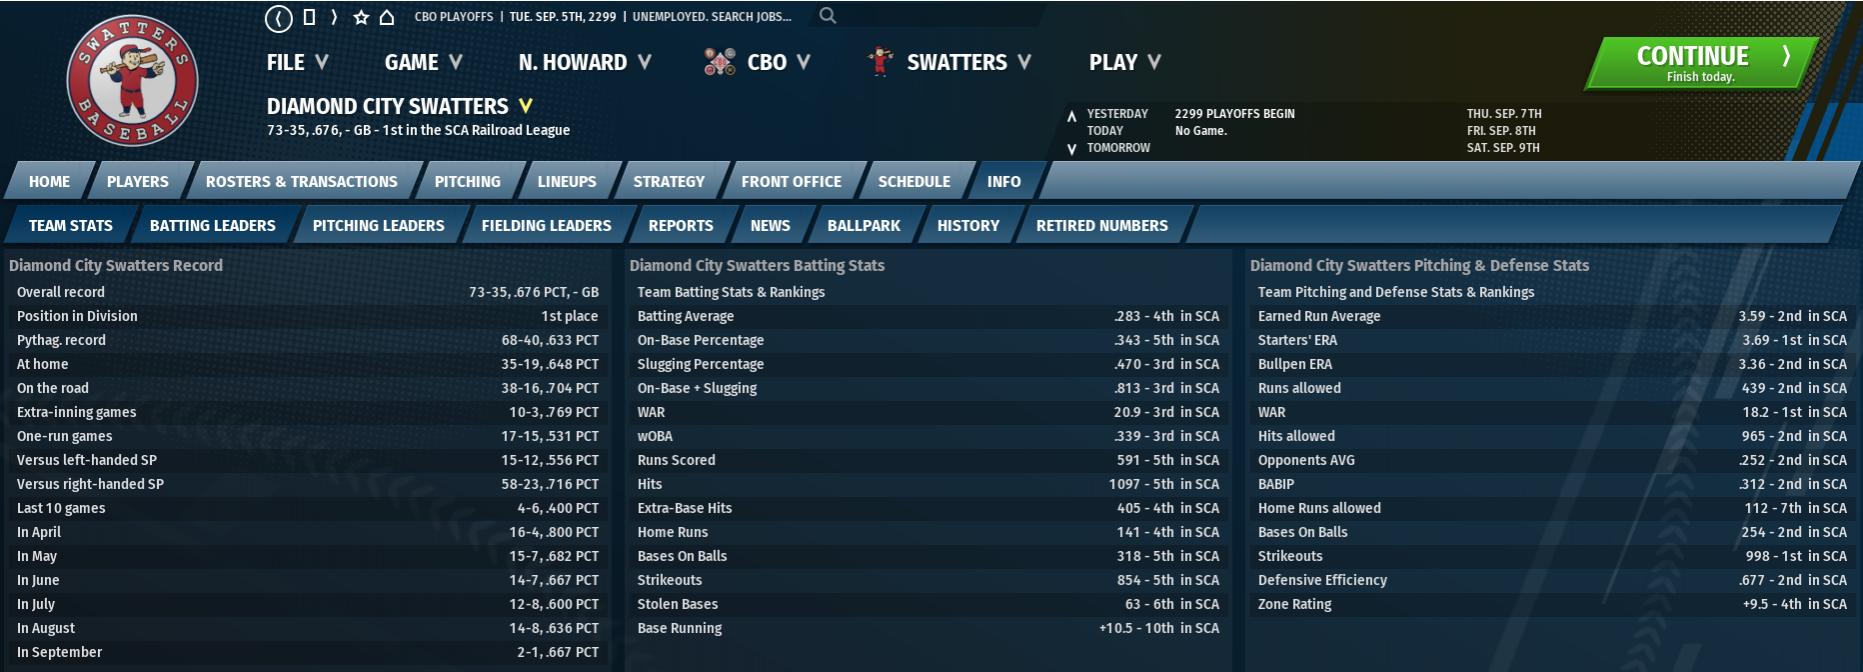Screen dimensions: 1863x672
Task: Expand the Diamond City Swatters team dropdown
Action: pyautogui.click(x=525, y=106)
